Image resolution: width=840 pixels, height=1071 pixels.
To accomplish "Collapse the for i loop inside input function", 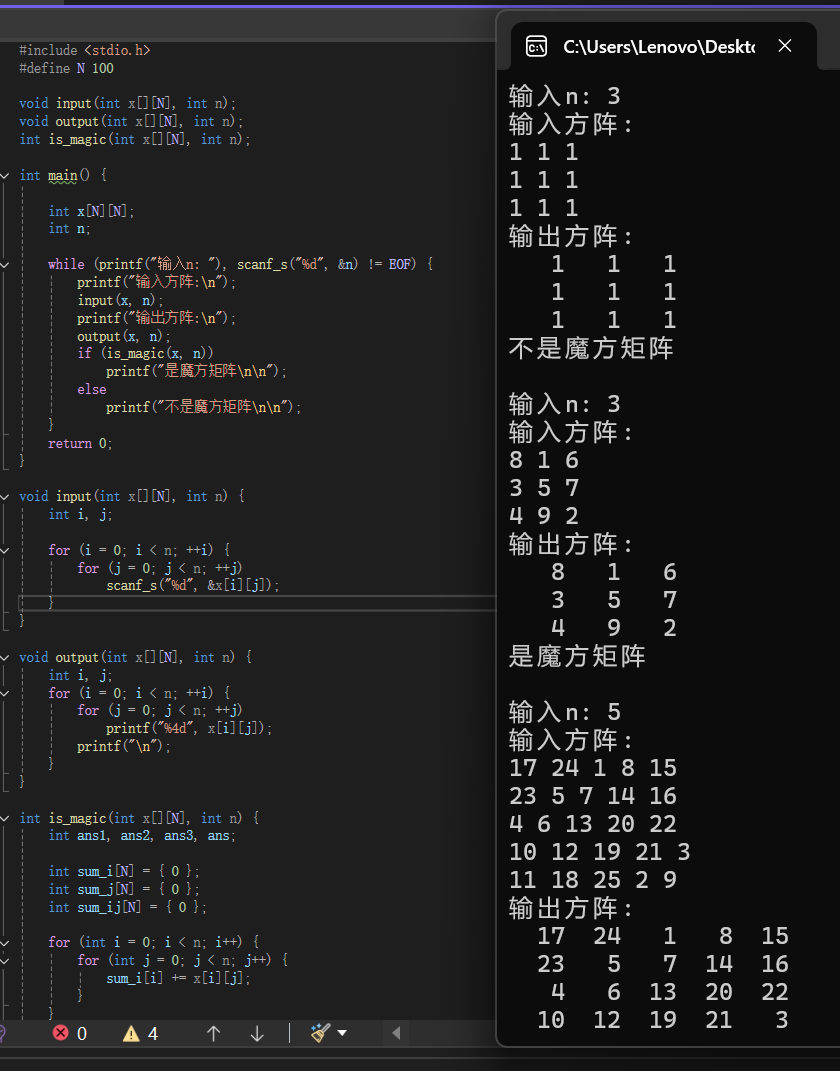I will [x=5, y=551].
